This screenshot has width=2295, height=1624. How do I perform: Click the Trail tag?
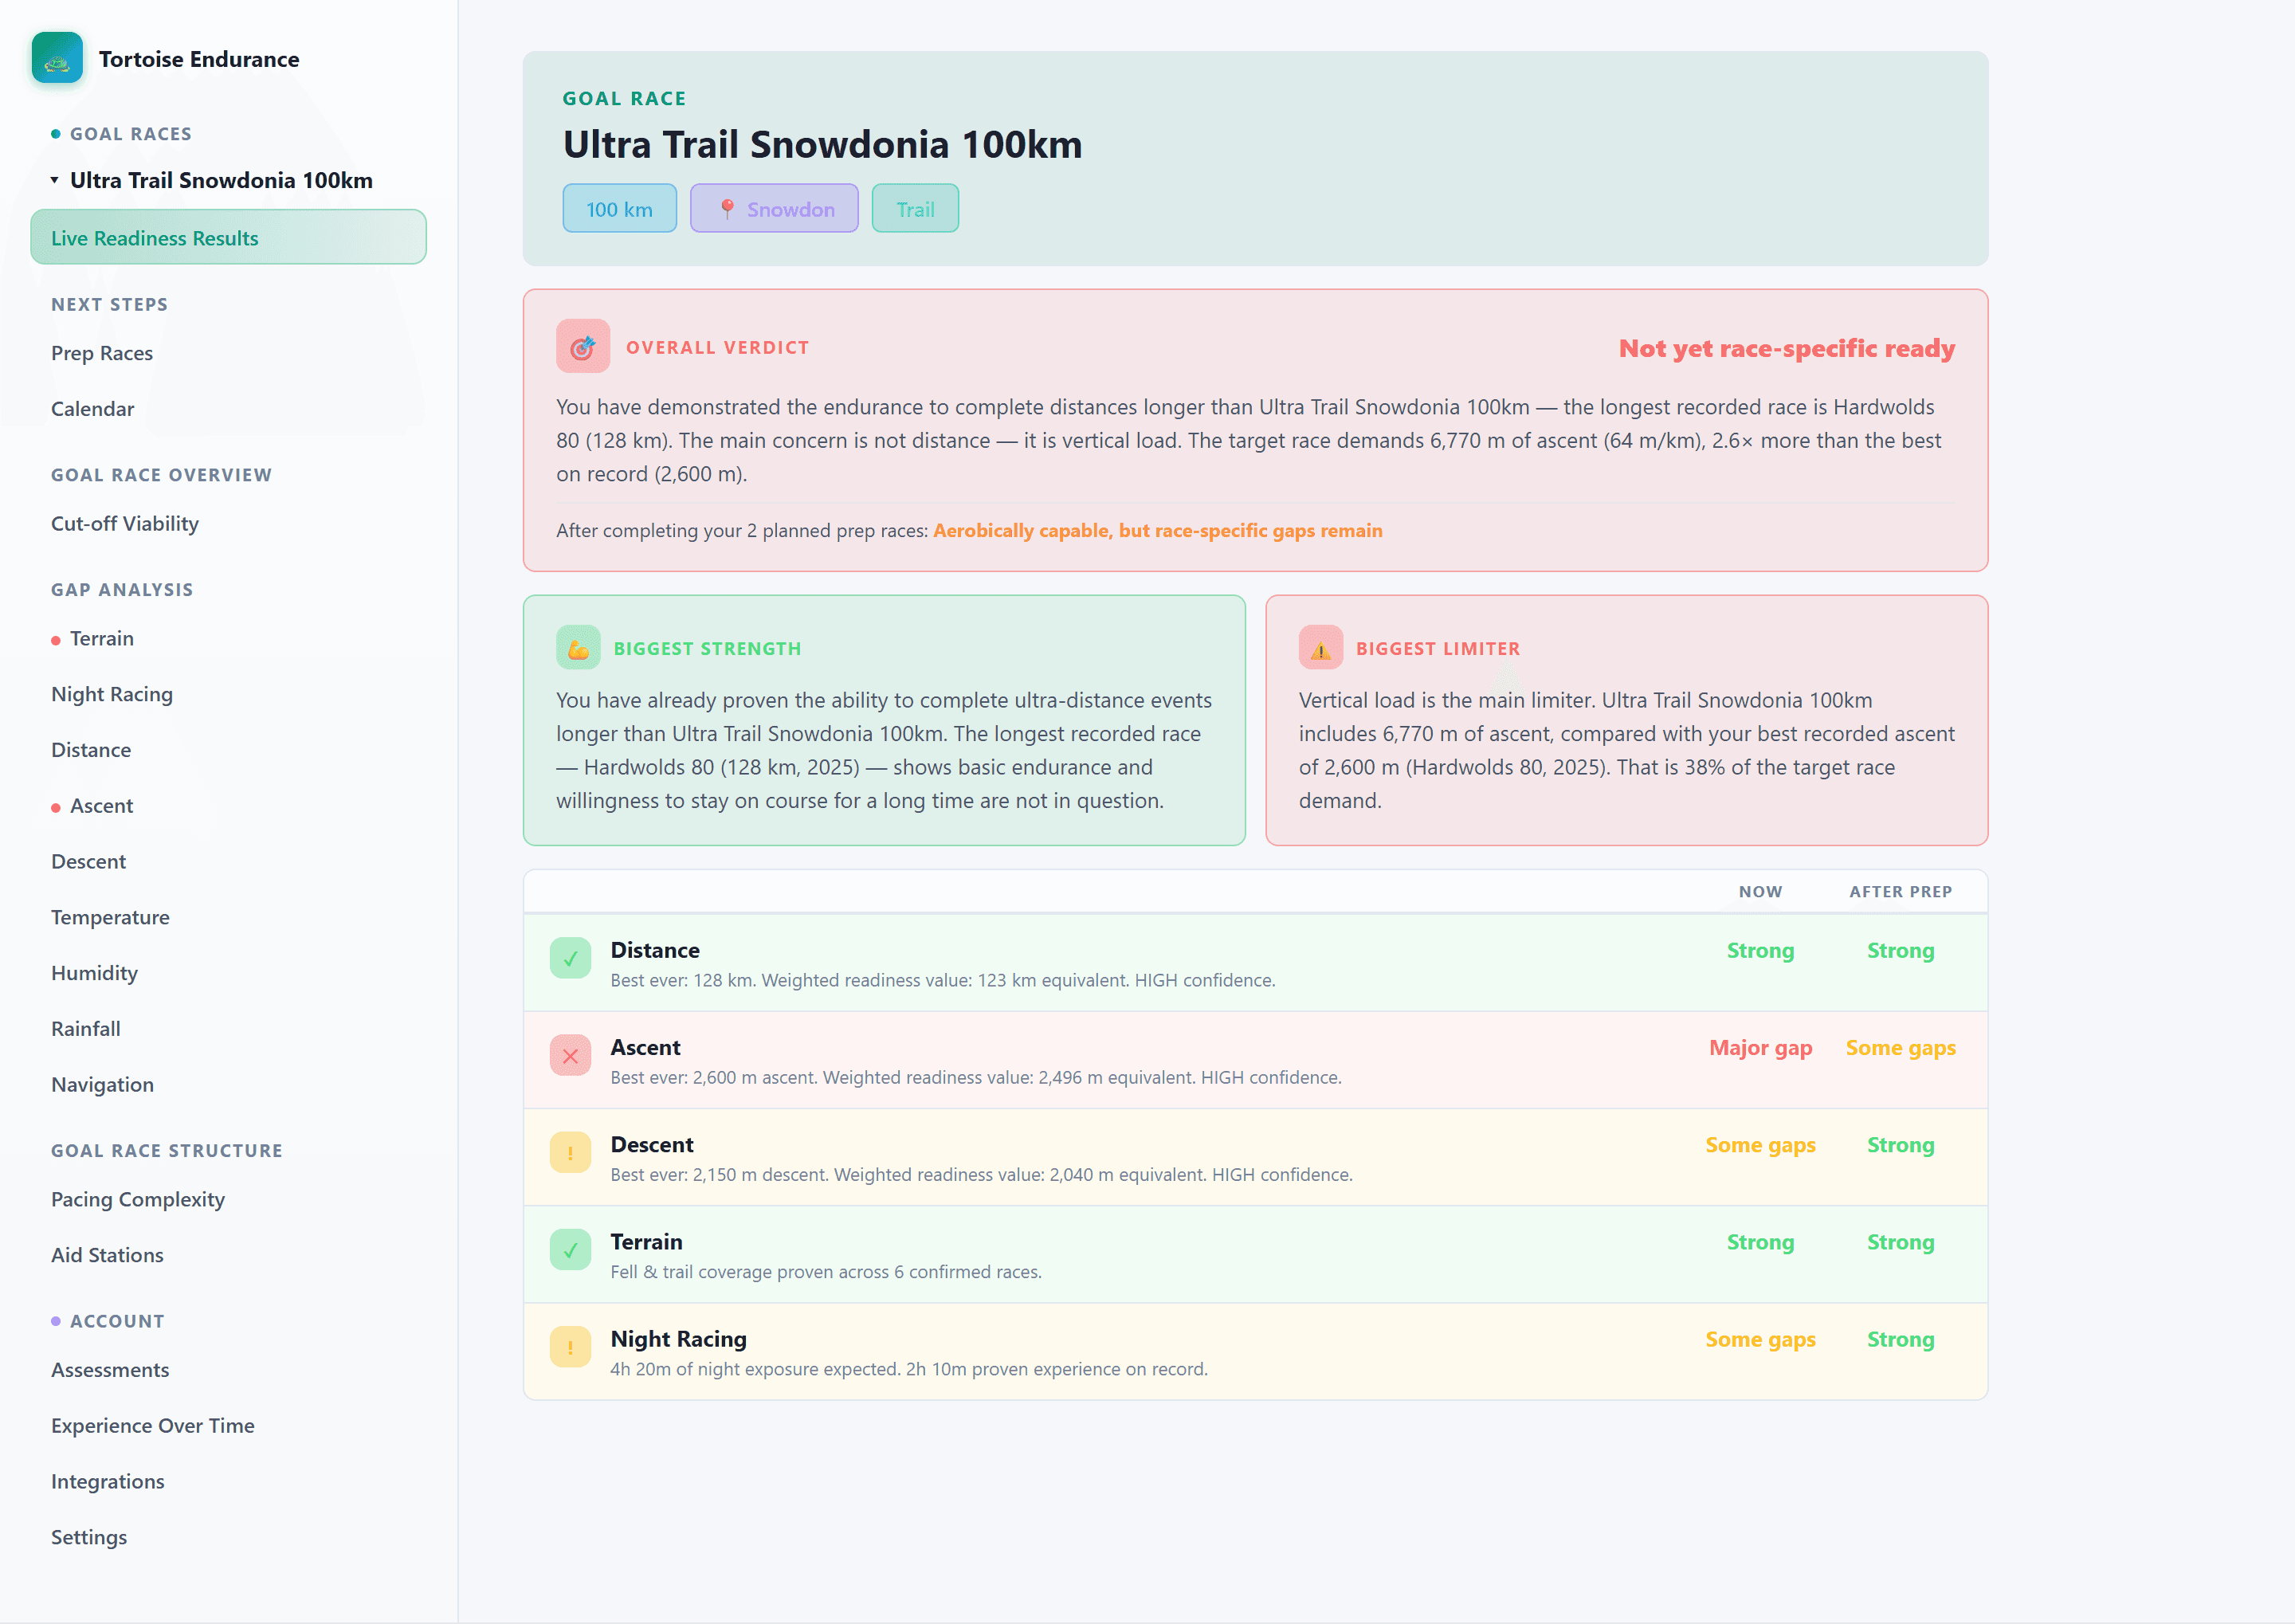point(915,208)
